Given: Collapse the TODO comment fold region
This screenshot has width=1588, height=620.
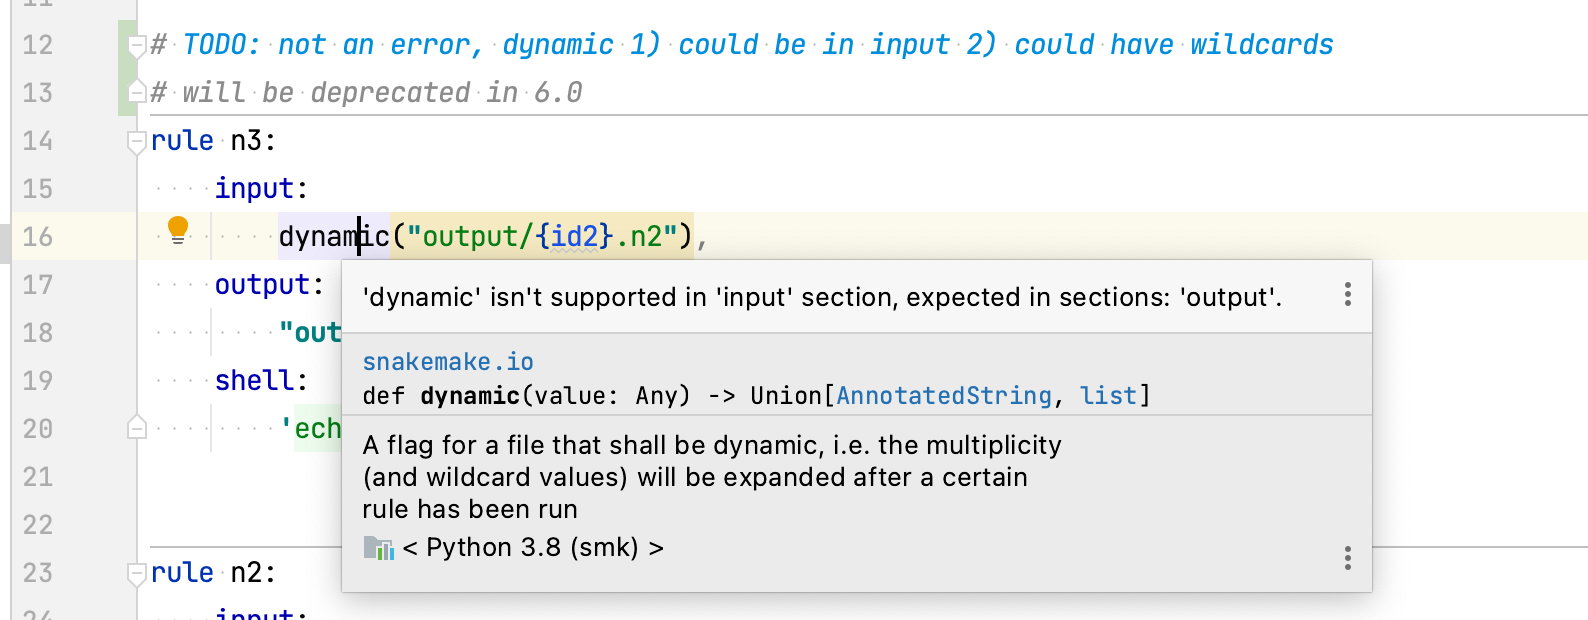Looking at the screenshot, I should [136, 42].
